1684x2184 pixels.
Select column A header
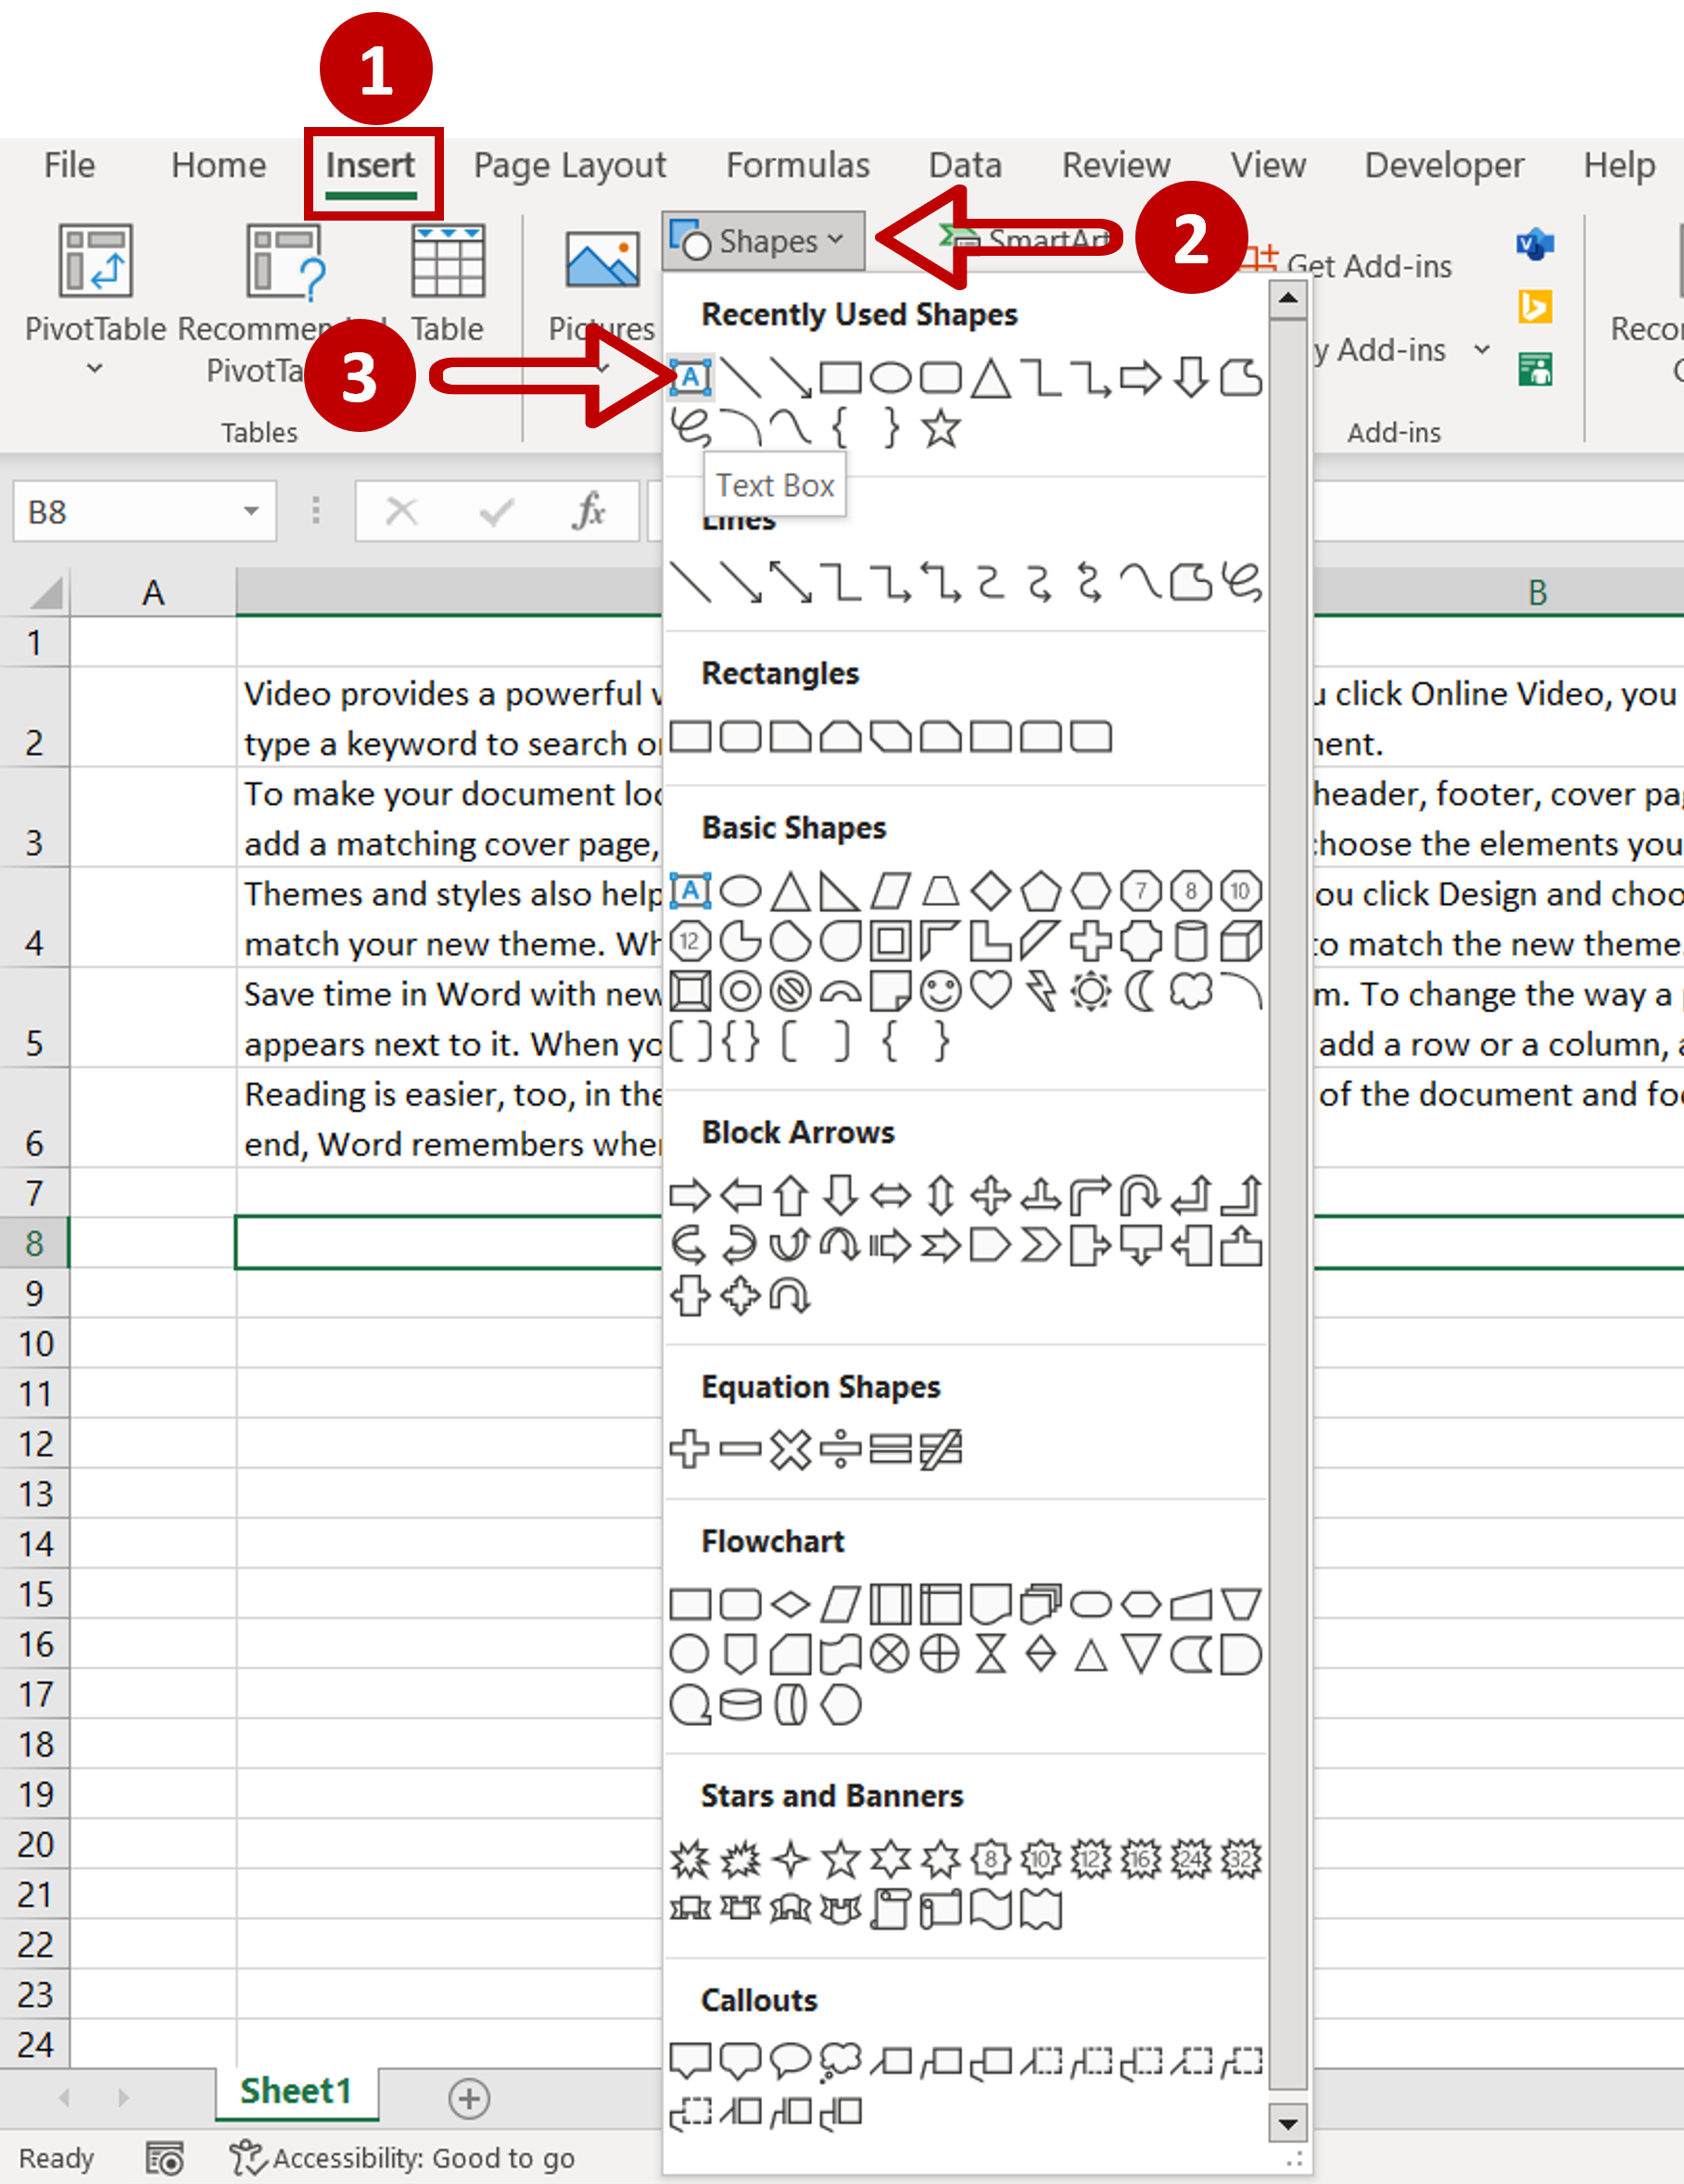click(153, 592)
